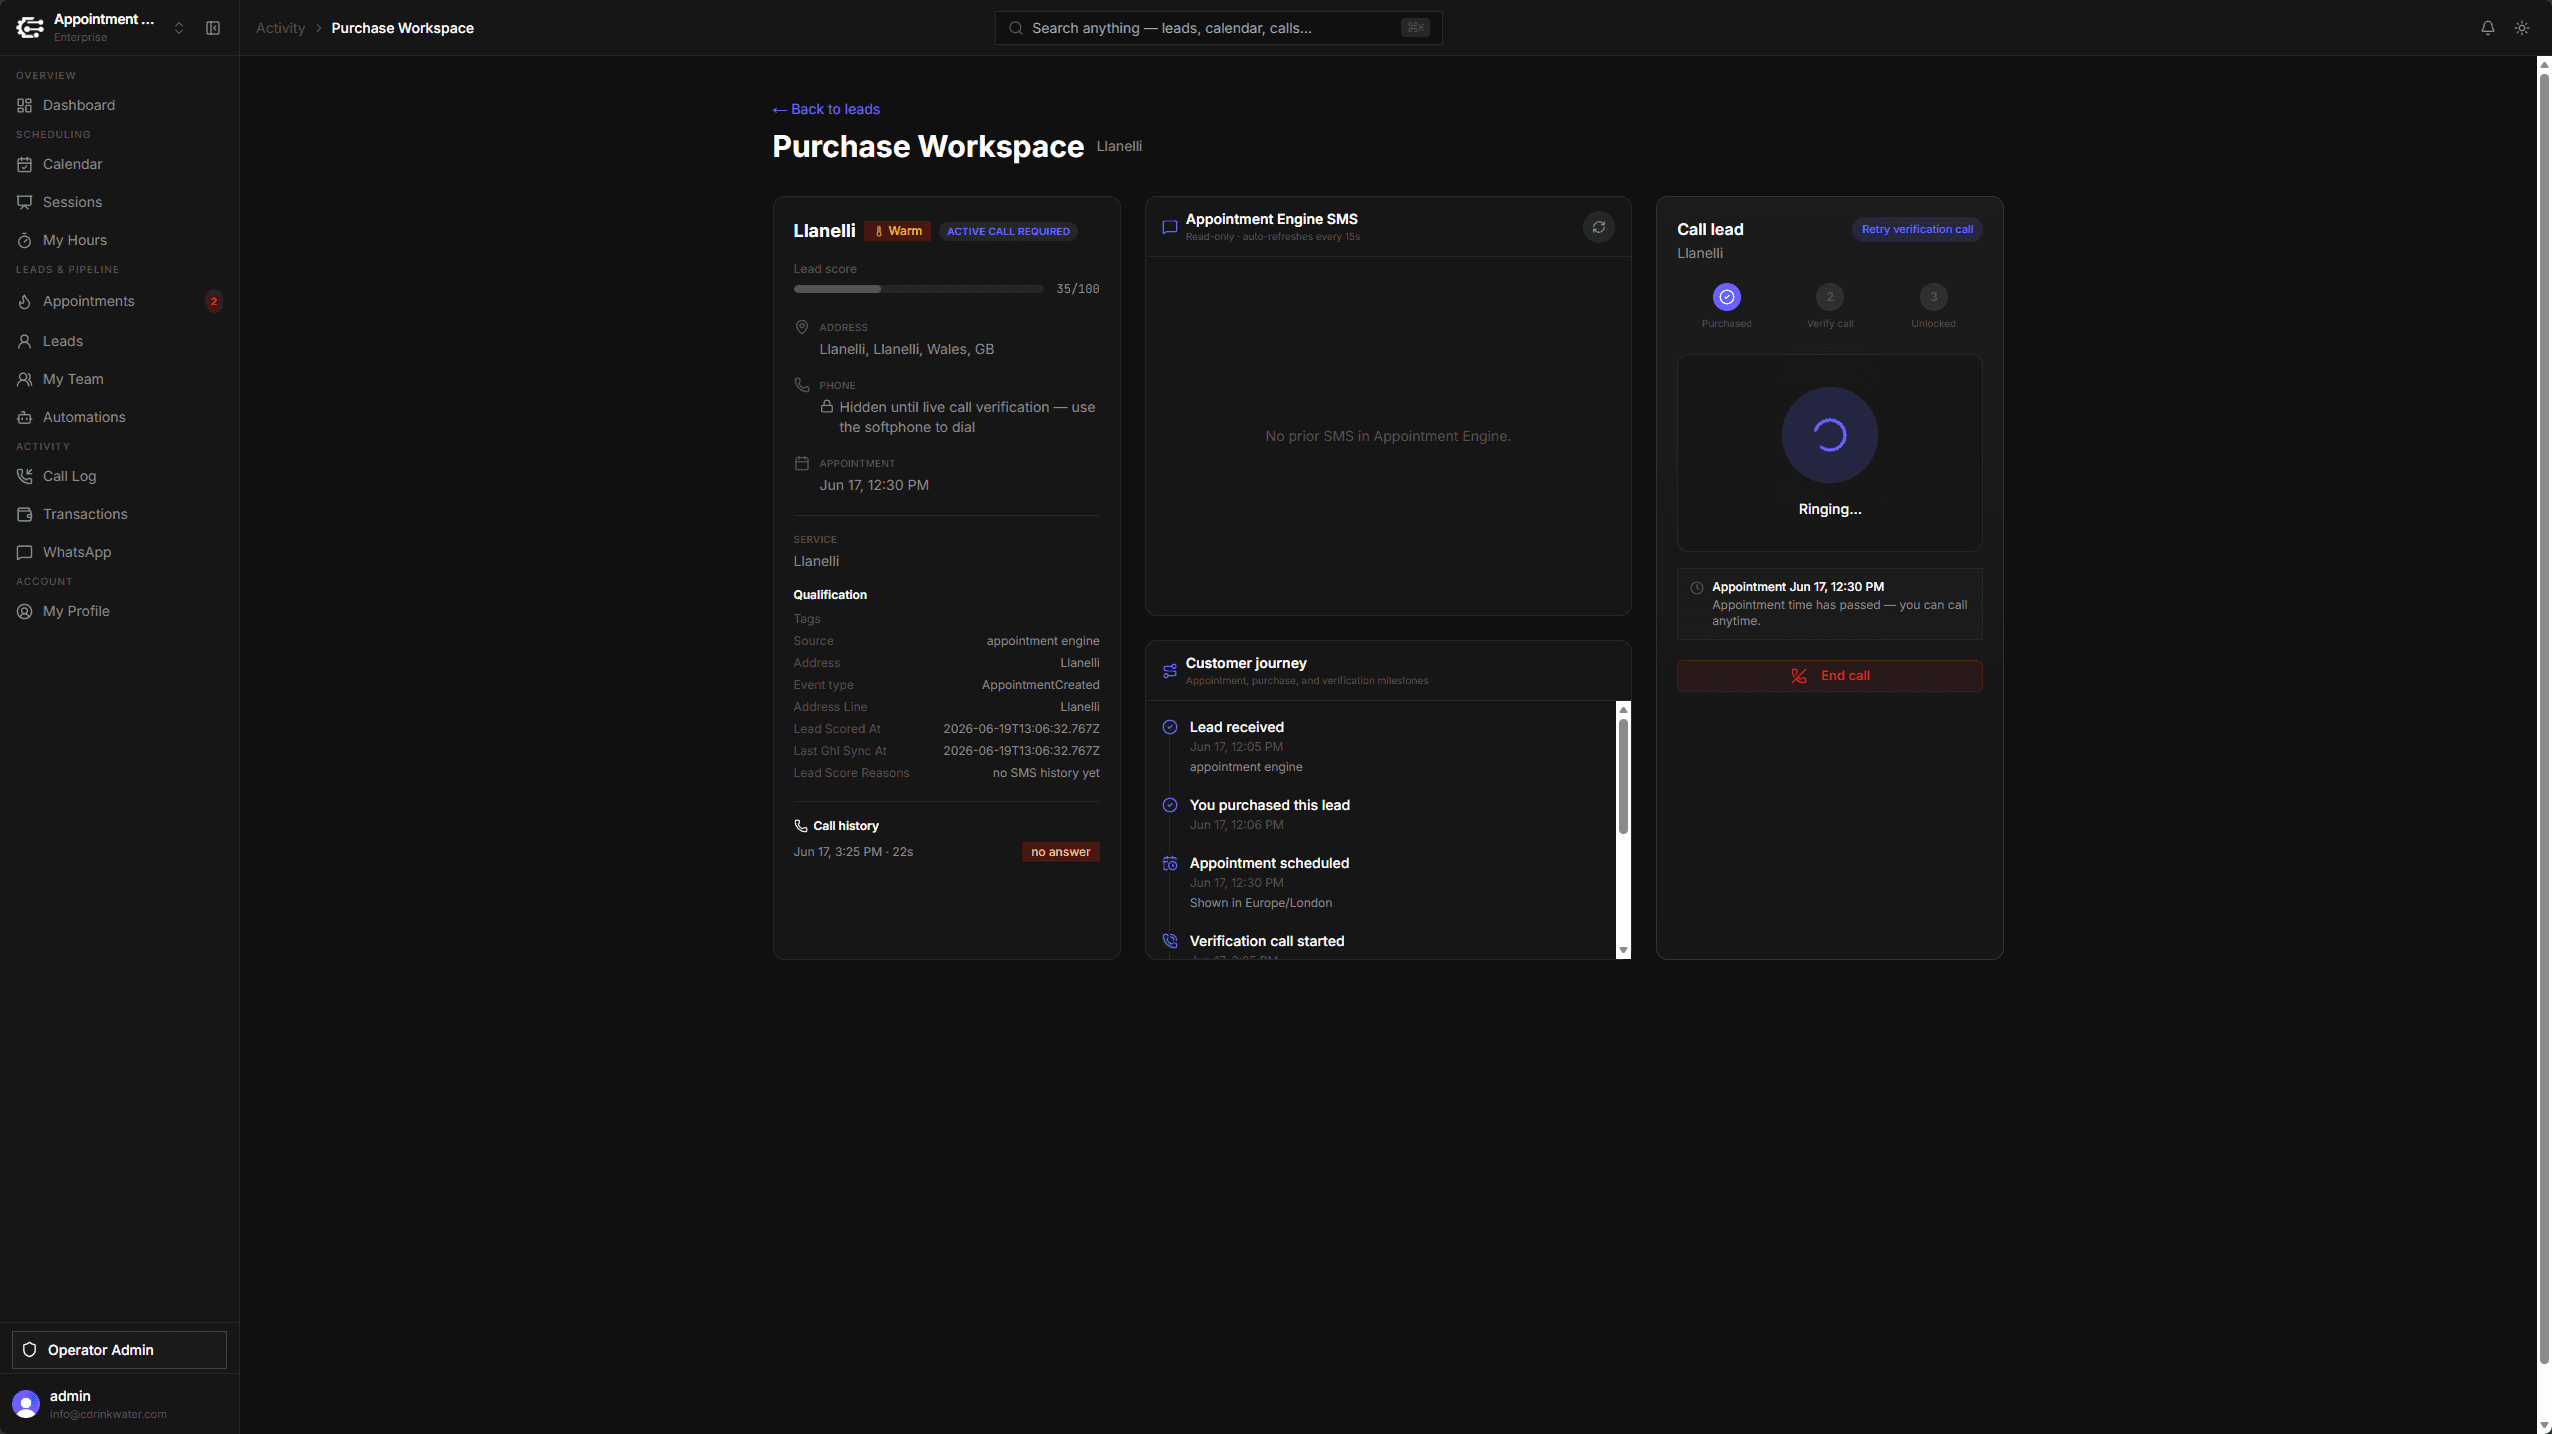Image resolution: width=2552 pixels, height=1434 pixels.
Task: Click the Activity breadcrumb
Action: pos(280,28)
